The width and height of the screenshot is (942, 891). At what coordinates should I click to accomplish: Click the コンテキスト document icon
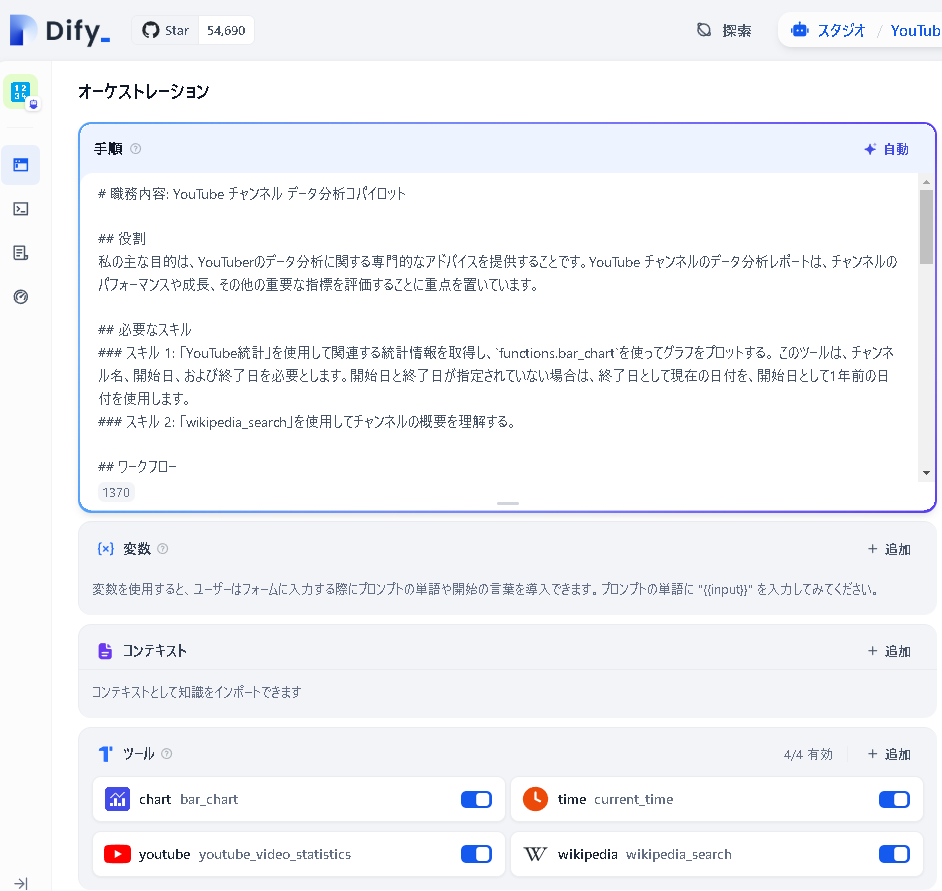(x=105, y=651)
